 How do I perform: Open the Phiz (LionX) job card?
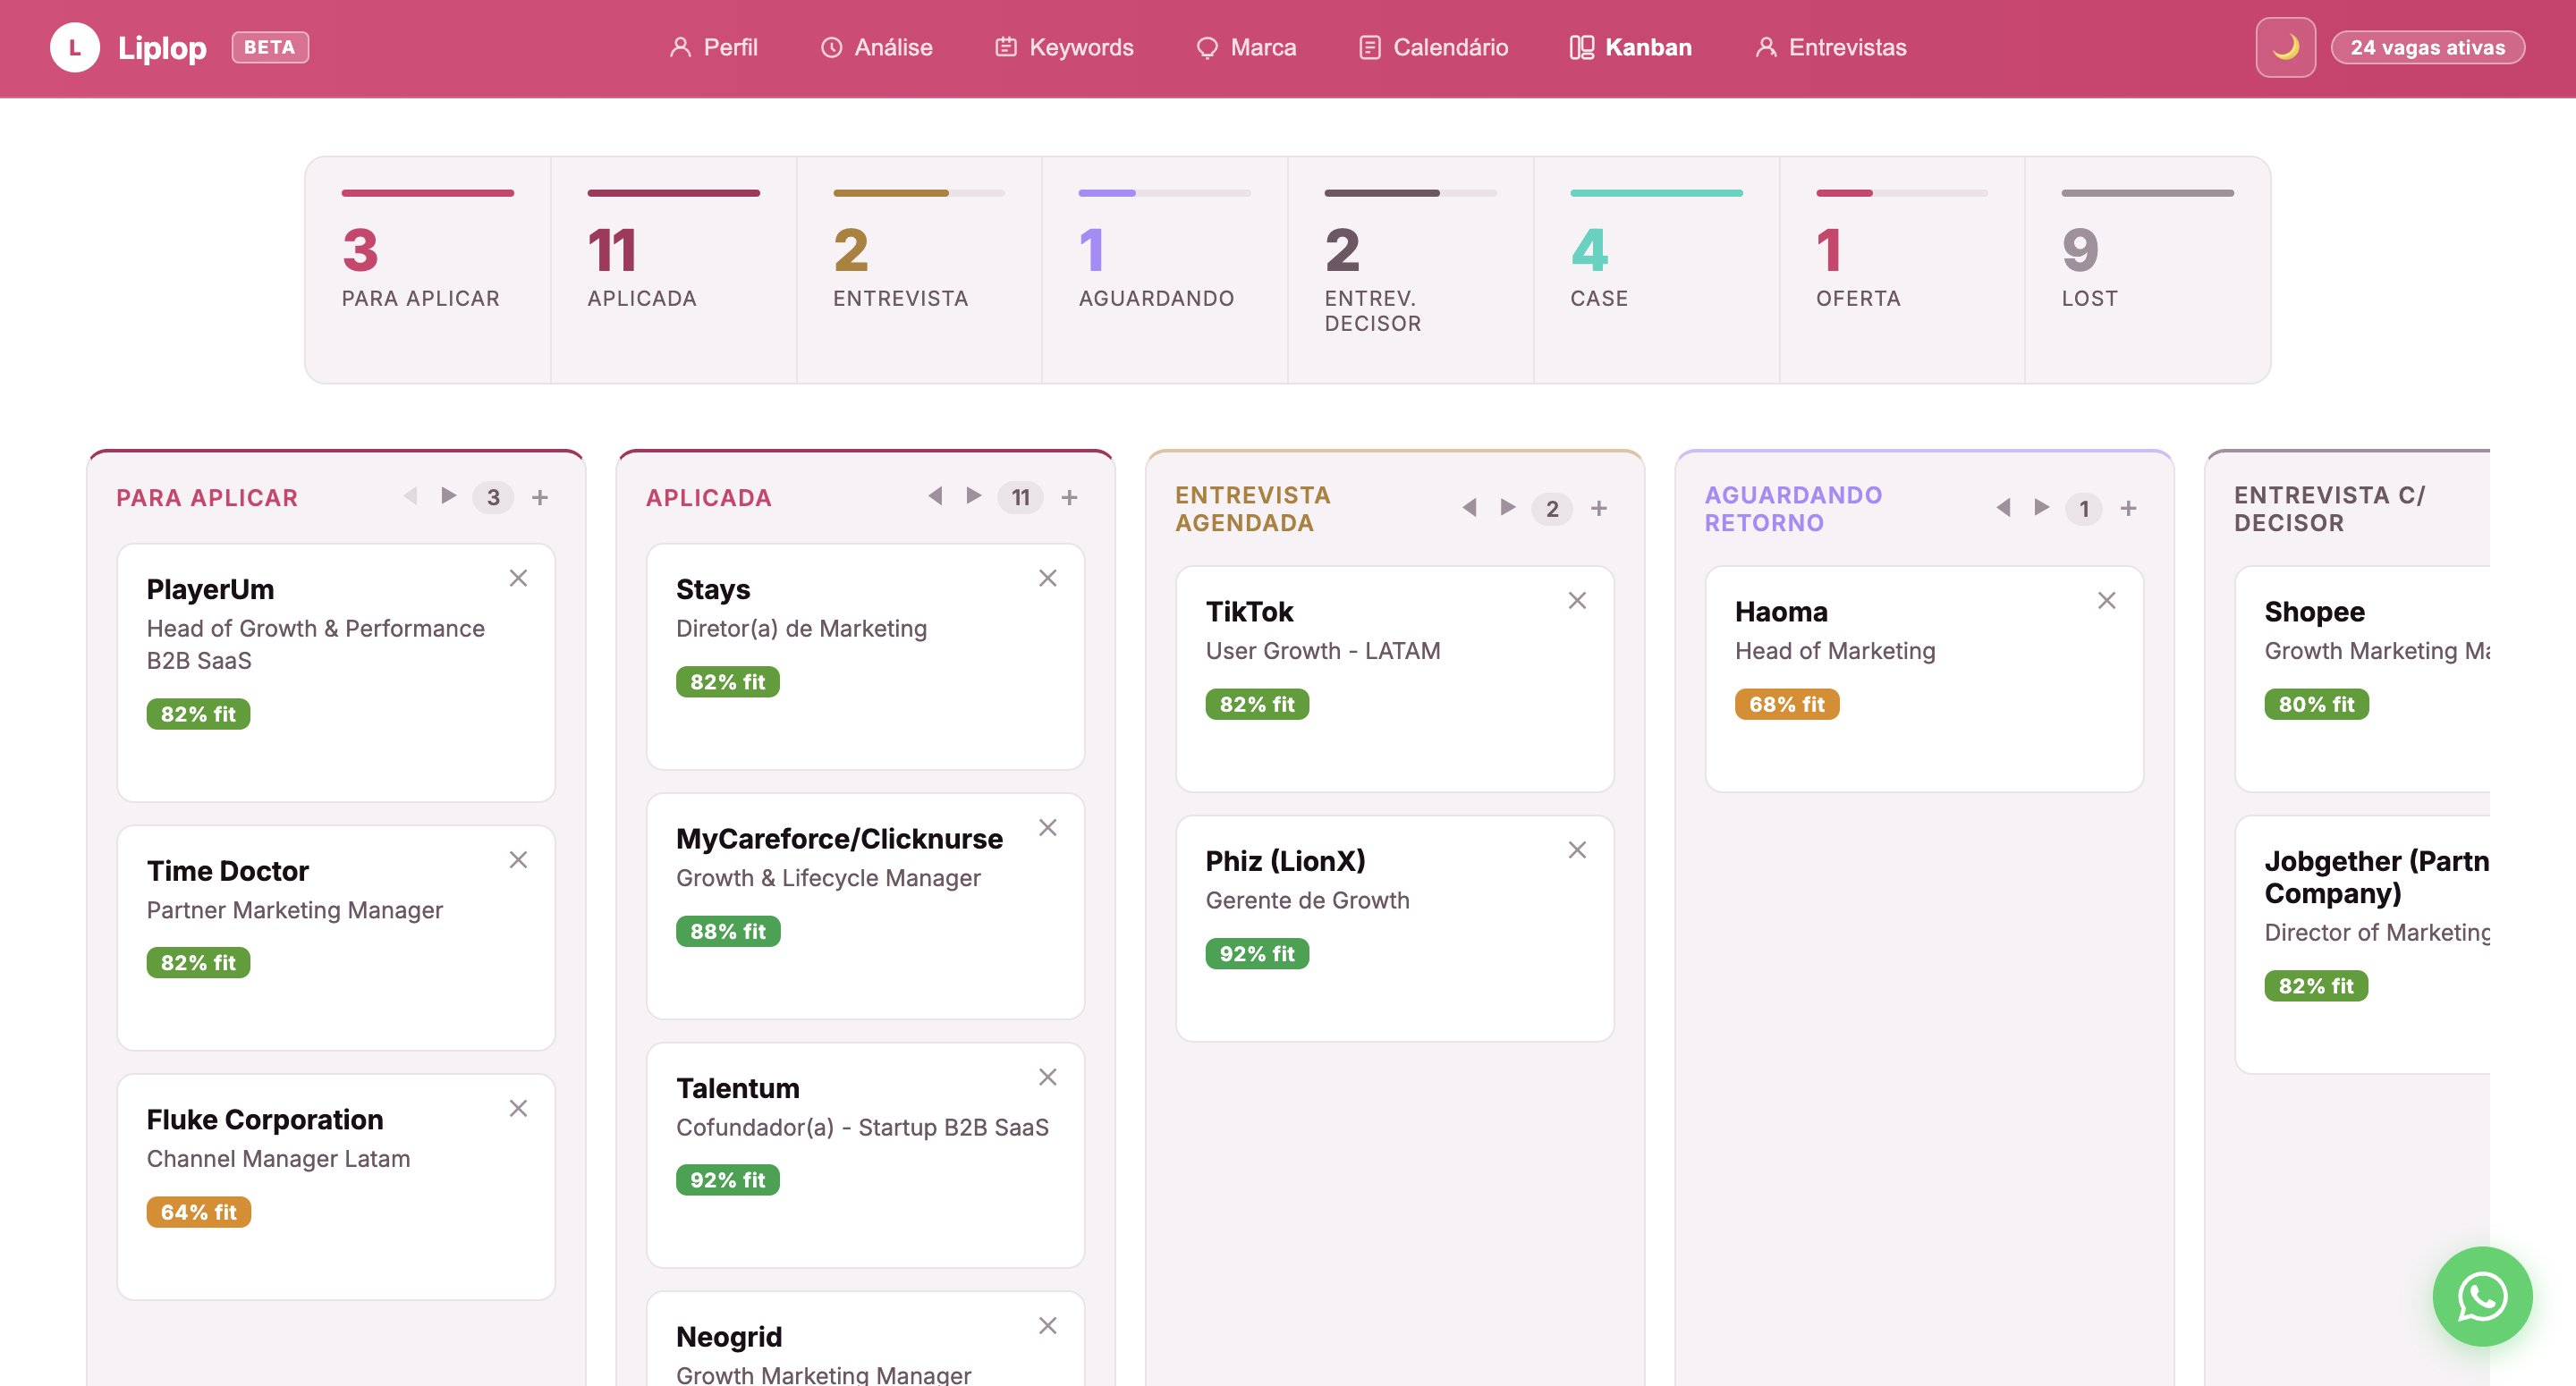pyautogui.click(x=1394, y=928)
